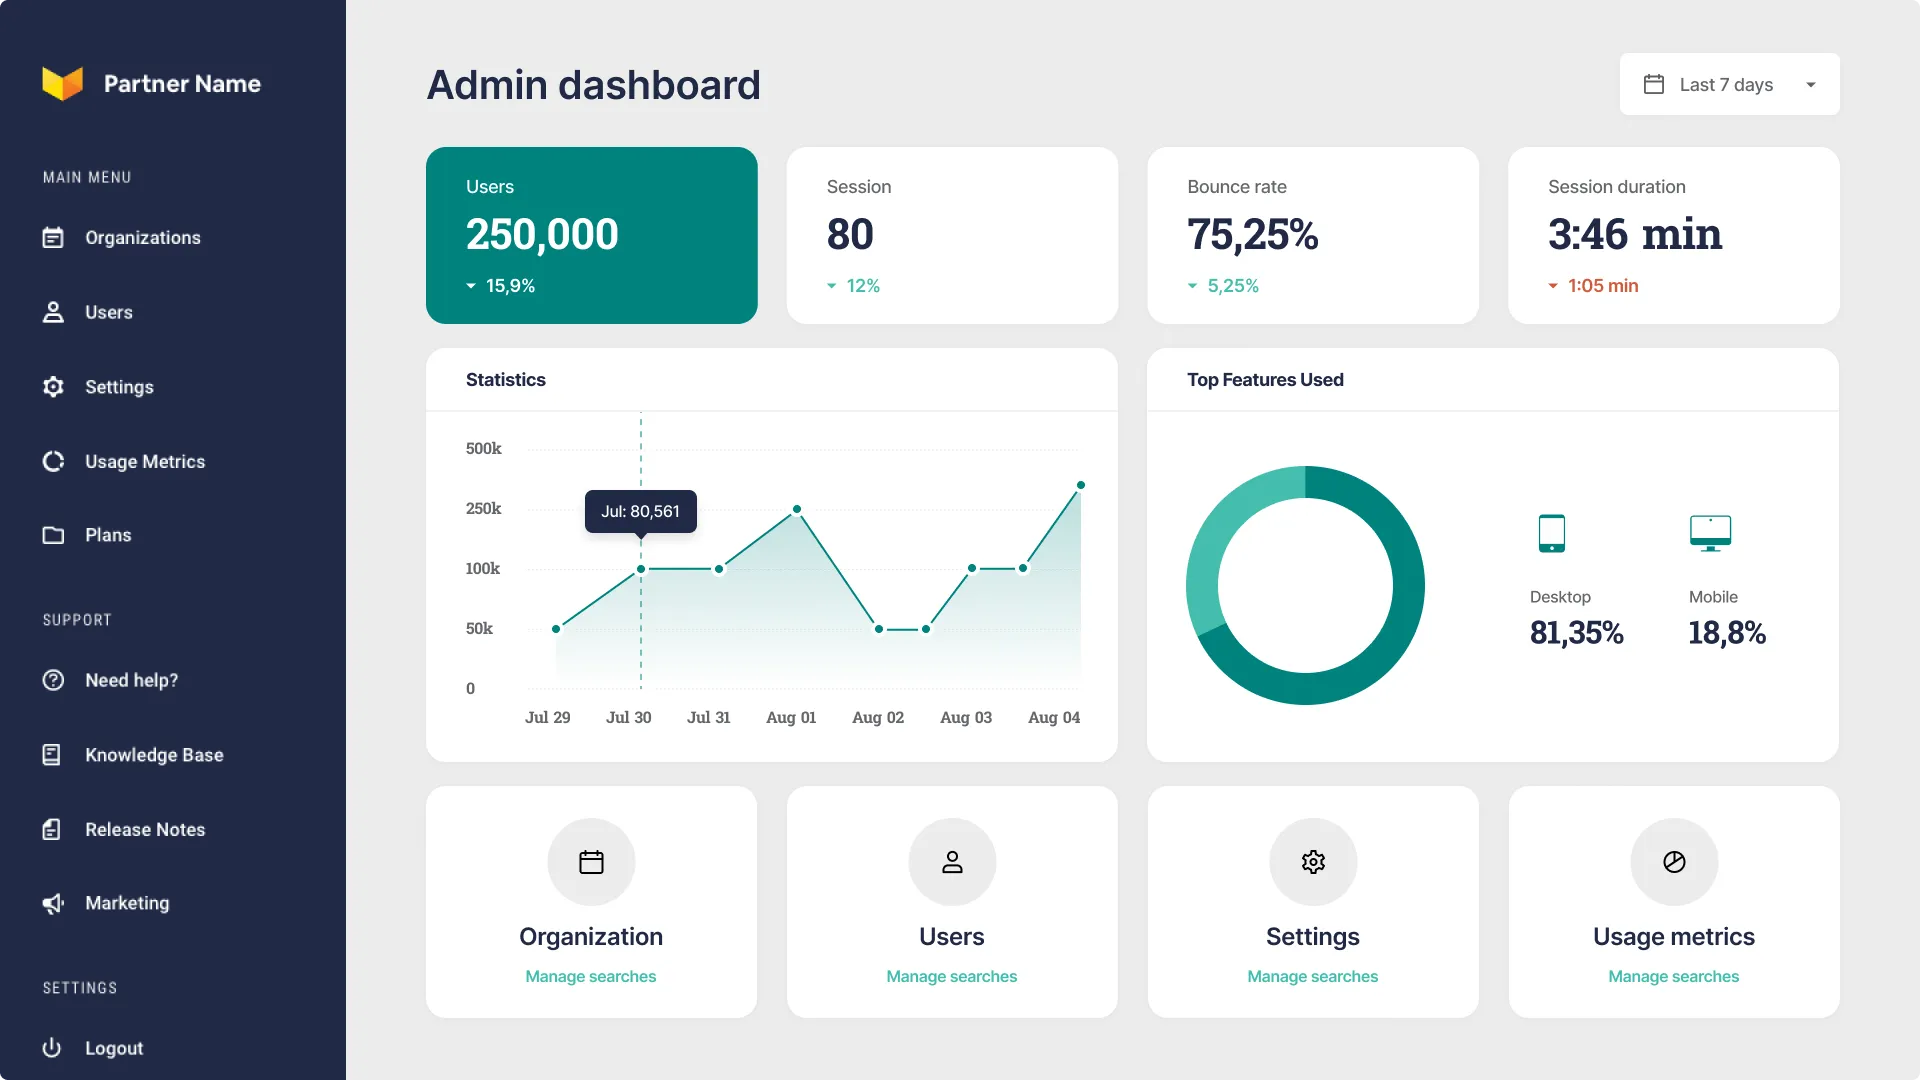This screenshot has height=1080, width=1920.
Task: Select the Usage Metrics sidebar icon
Action: click(x=53, y=461)
